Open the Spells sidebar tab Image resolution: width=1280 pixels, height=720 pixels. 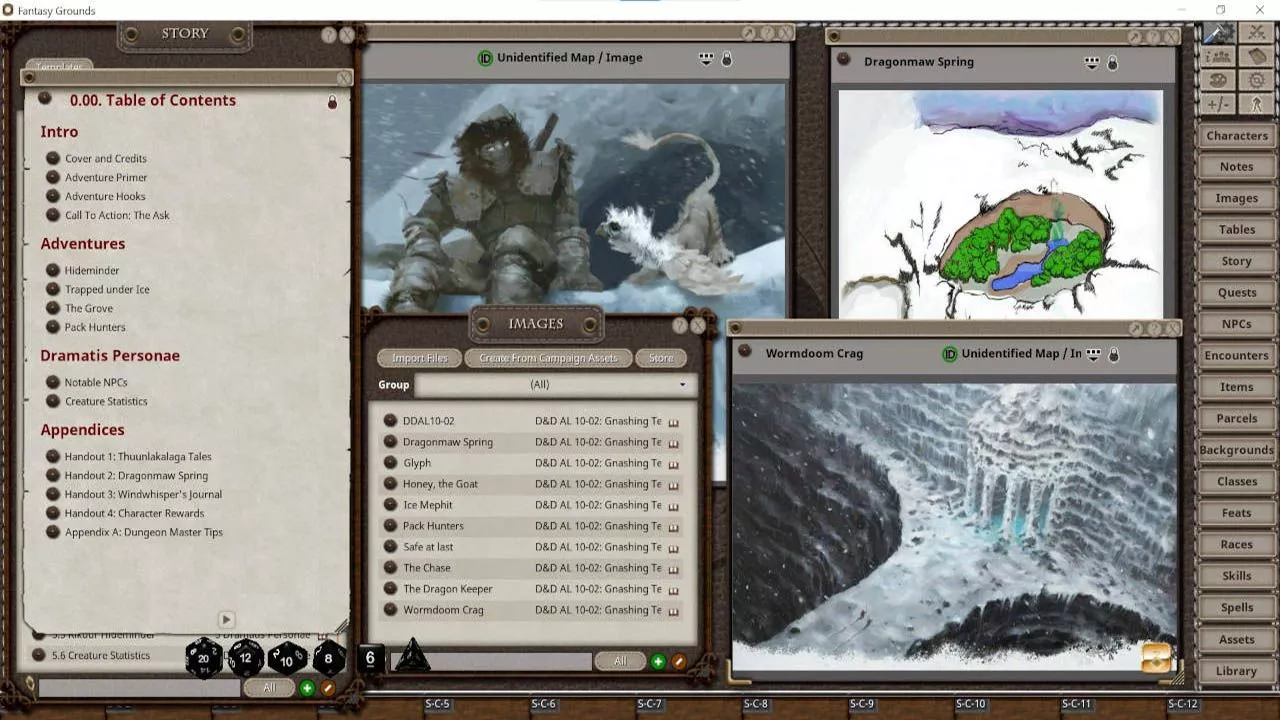(x=1237, y=608)
